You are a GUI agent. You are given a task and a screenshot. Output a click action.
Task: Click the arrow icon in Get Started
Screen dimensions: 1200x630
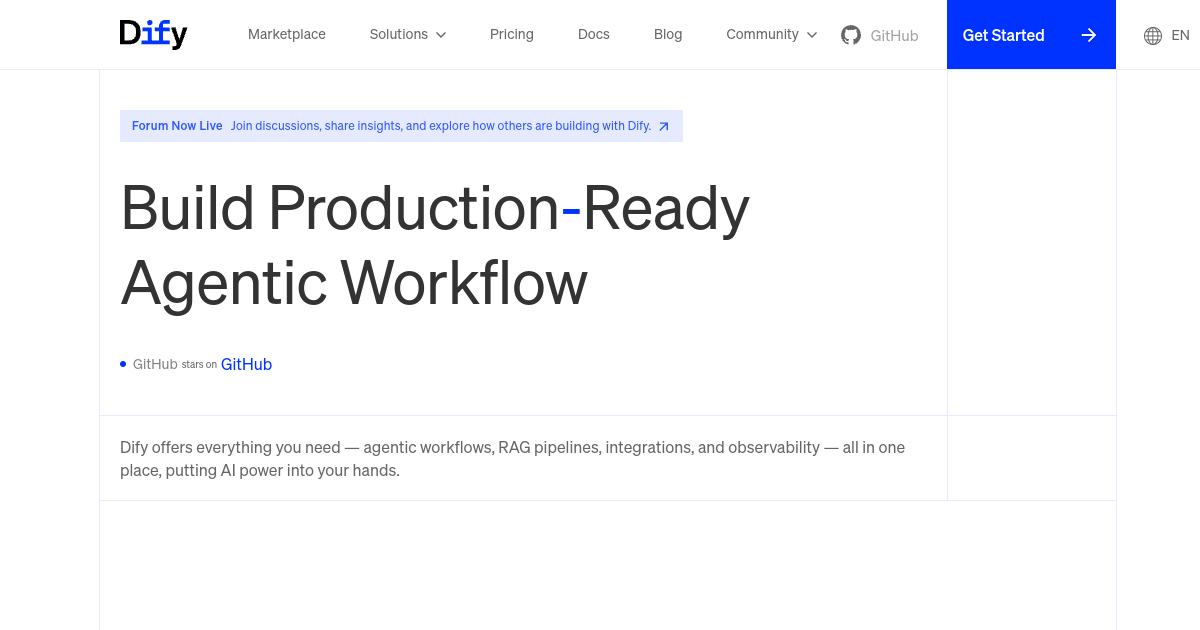(1089, 35)
